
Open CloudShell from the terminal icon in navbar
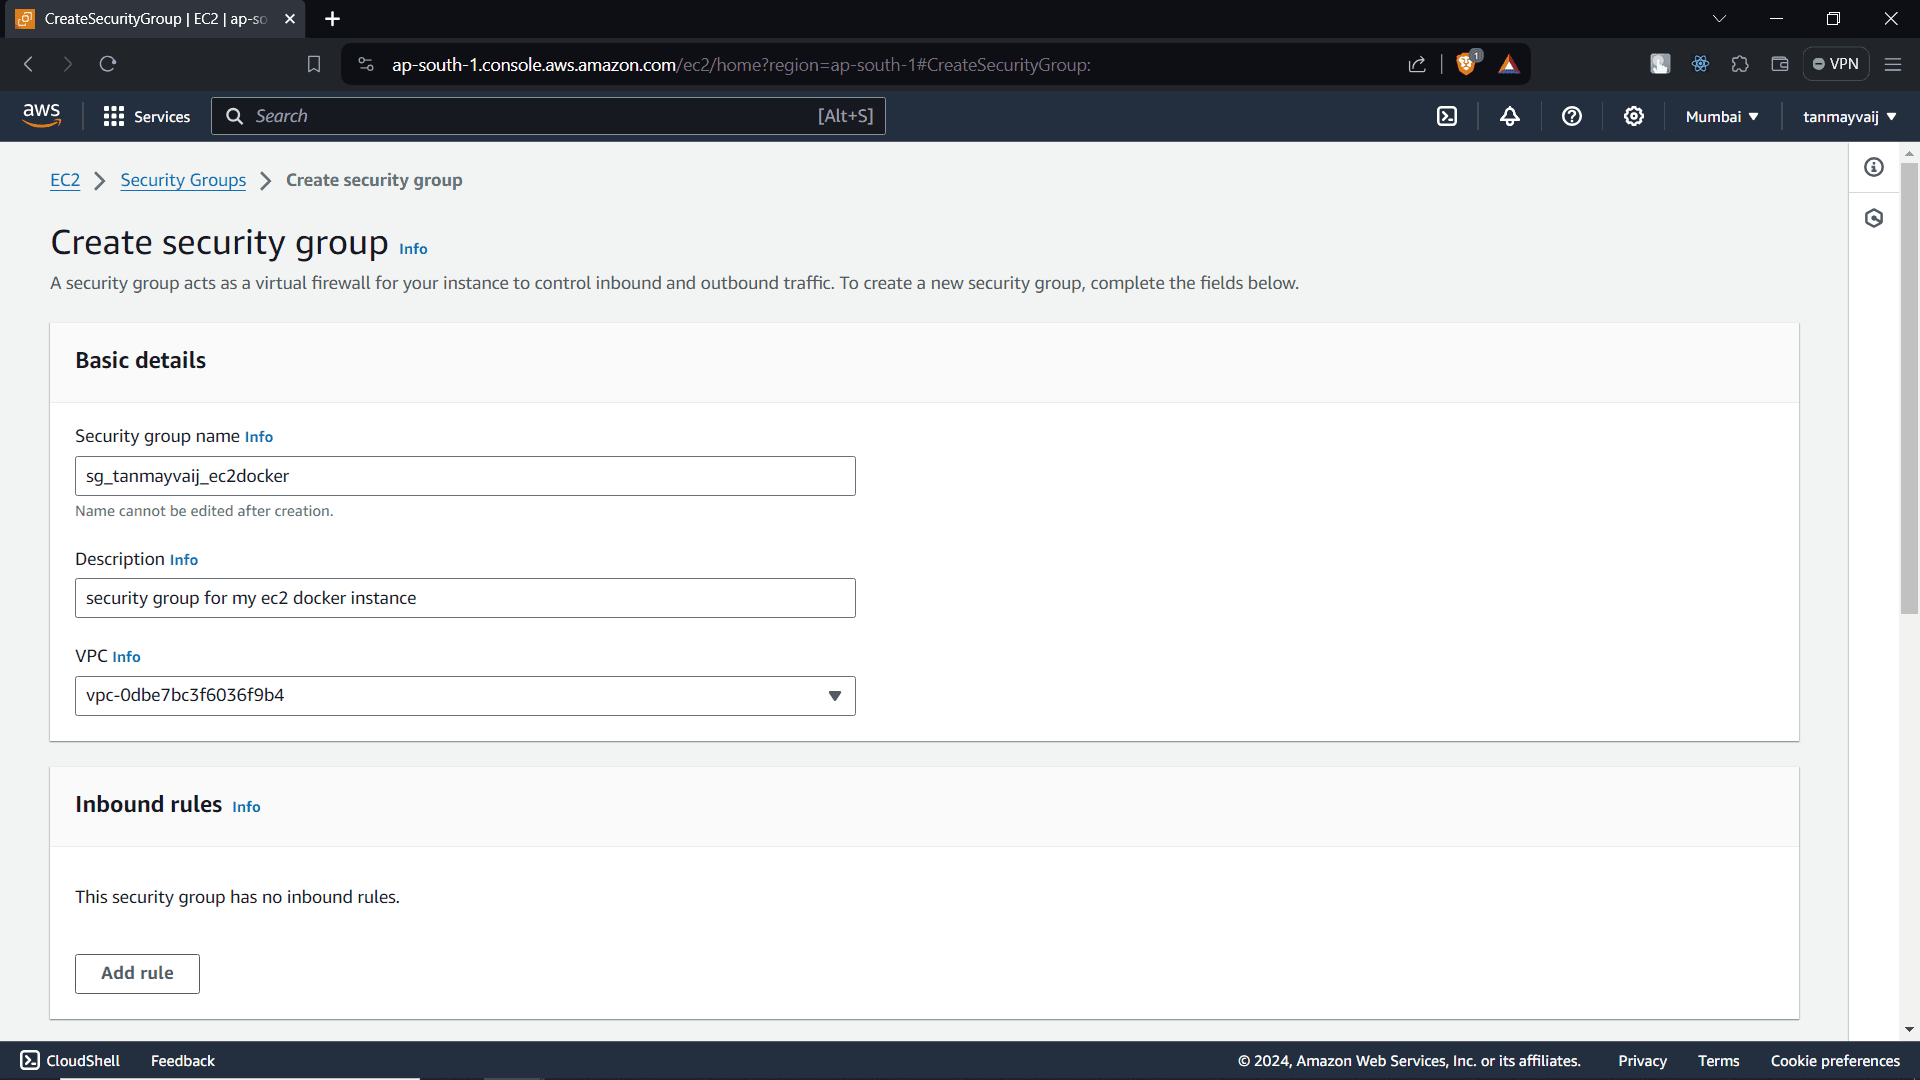(x=1448, y=116)
